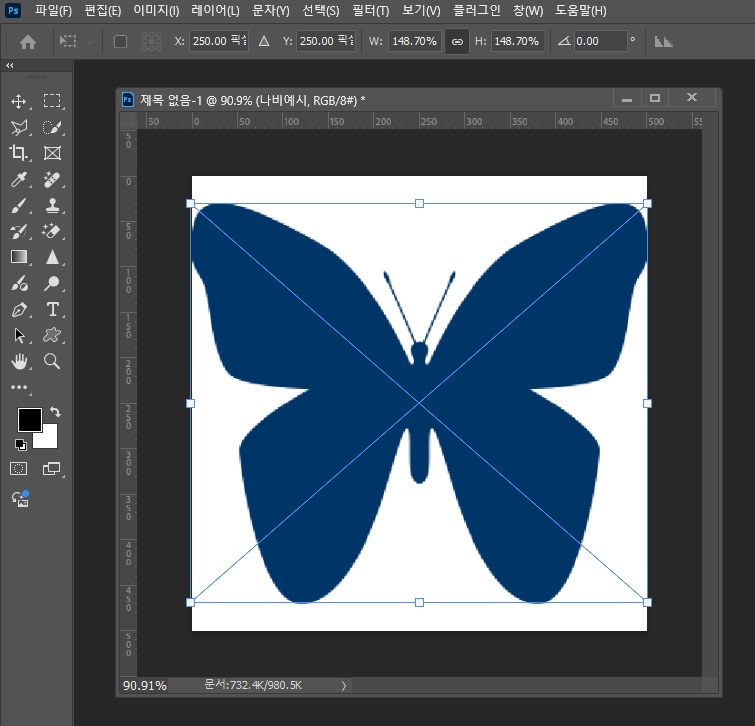The height and width of the screenshot is (726, 755).
Task: Open Edit Toolbar three-dots menu
Action: point(19,387)
